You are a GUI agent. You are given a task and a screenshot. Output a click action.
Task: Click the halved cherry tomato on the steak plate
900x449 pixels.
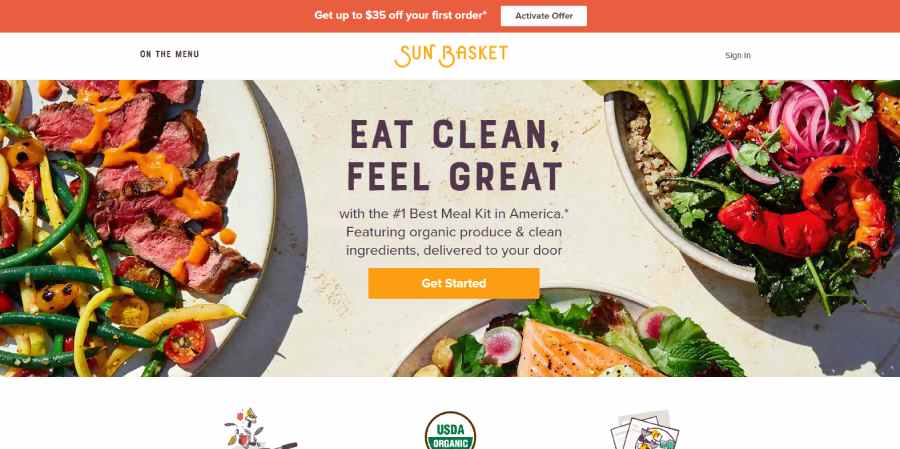185,343
